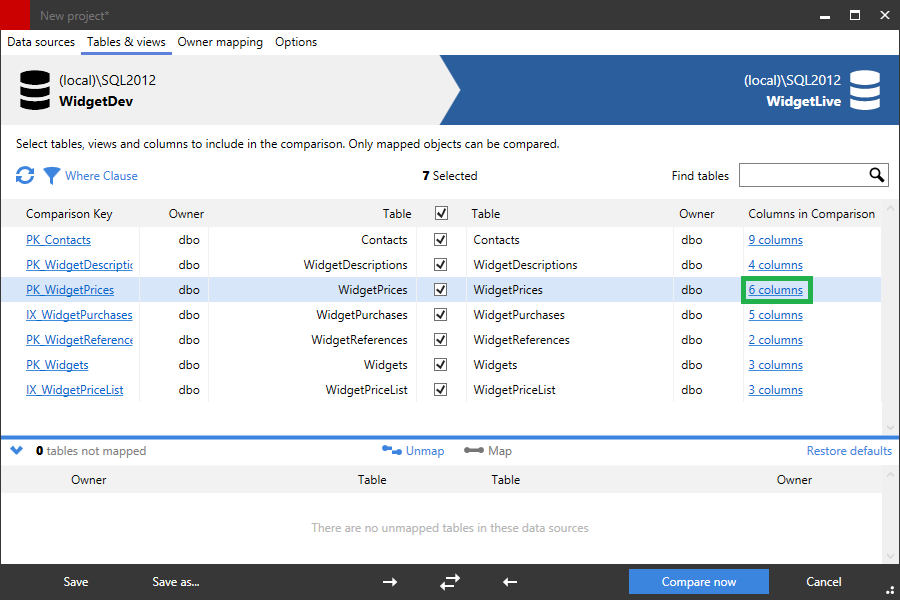Uncheck the Contacts table checkbox
The height and width of the screenshot is (600, 900).
440,239
